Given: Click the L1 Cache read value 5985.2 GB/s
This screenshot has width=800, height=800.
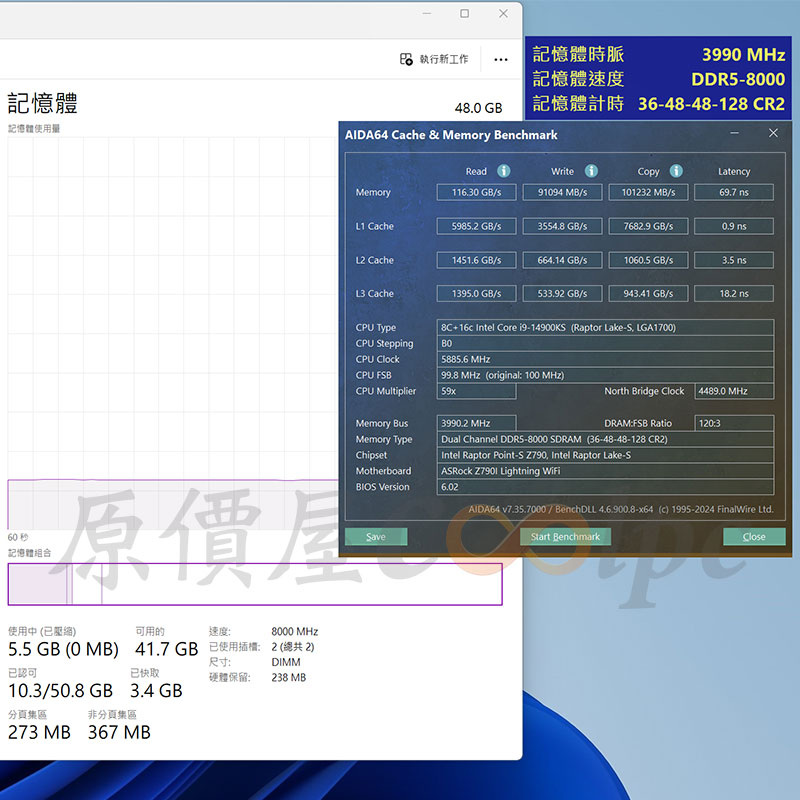Looking at the screenshot, I should coord(477,226).
